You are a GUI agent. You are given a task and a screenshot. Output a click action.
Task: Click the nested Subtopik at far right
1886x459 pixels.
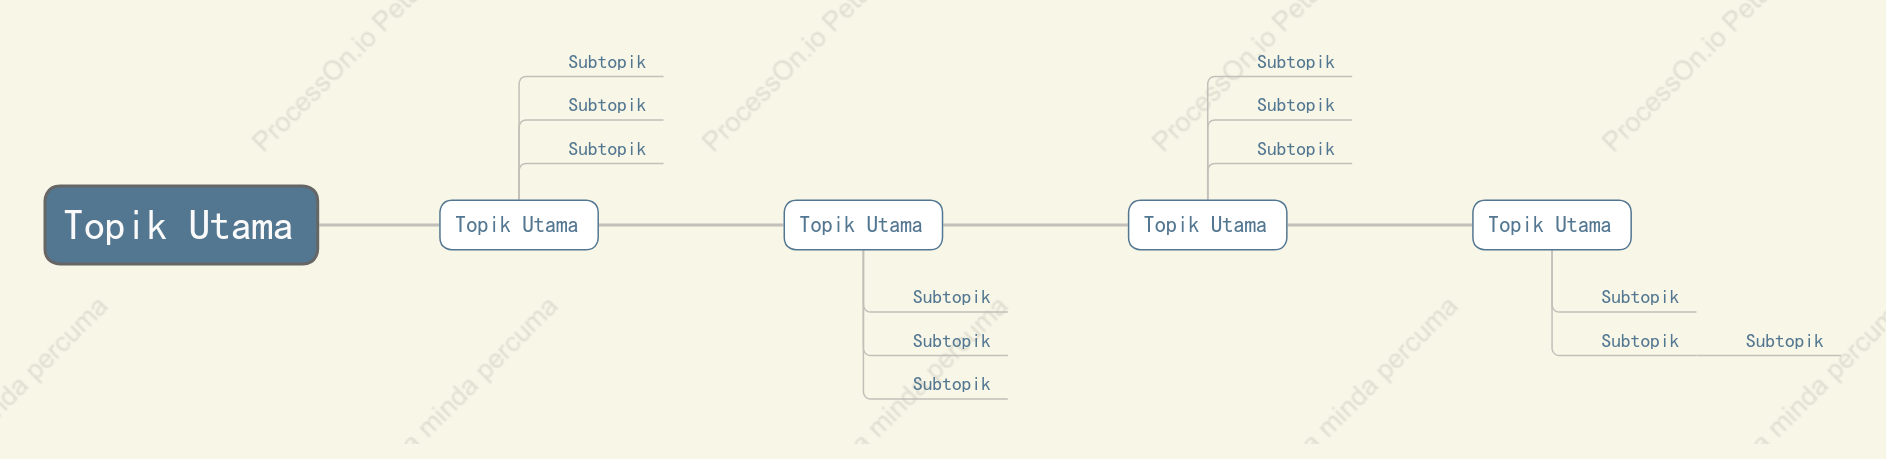1784,341
